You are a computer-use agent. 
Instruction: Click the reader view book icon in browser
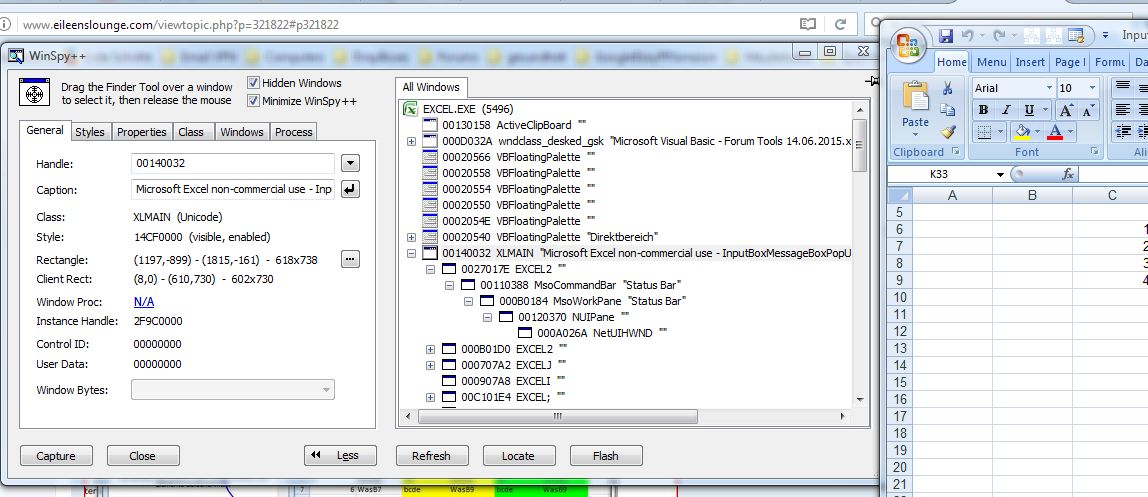pos(808,24)
